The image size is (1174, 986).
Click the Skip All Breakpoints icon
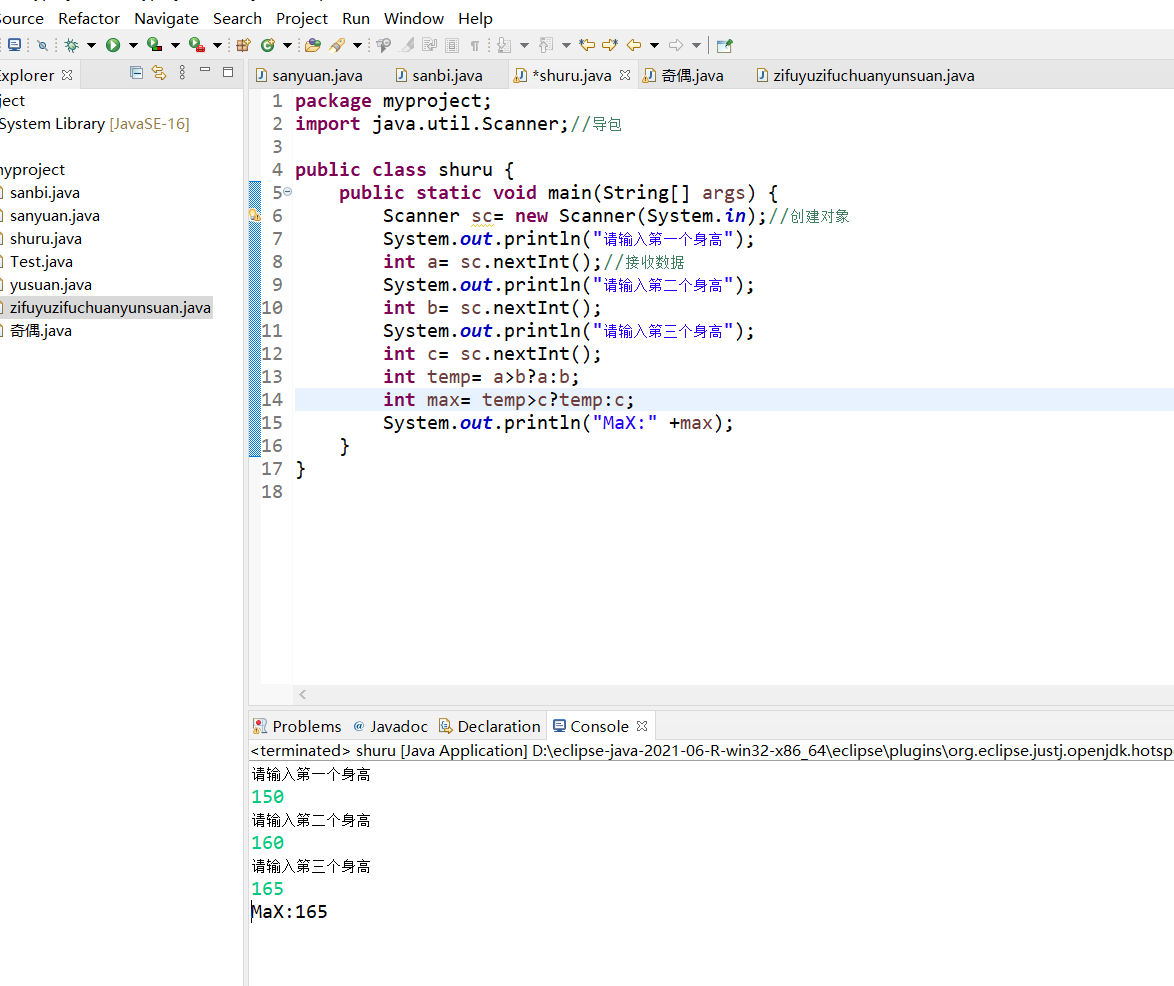43,45
